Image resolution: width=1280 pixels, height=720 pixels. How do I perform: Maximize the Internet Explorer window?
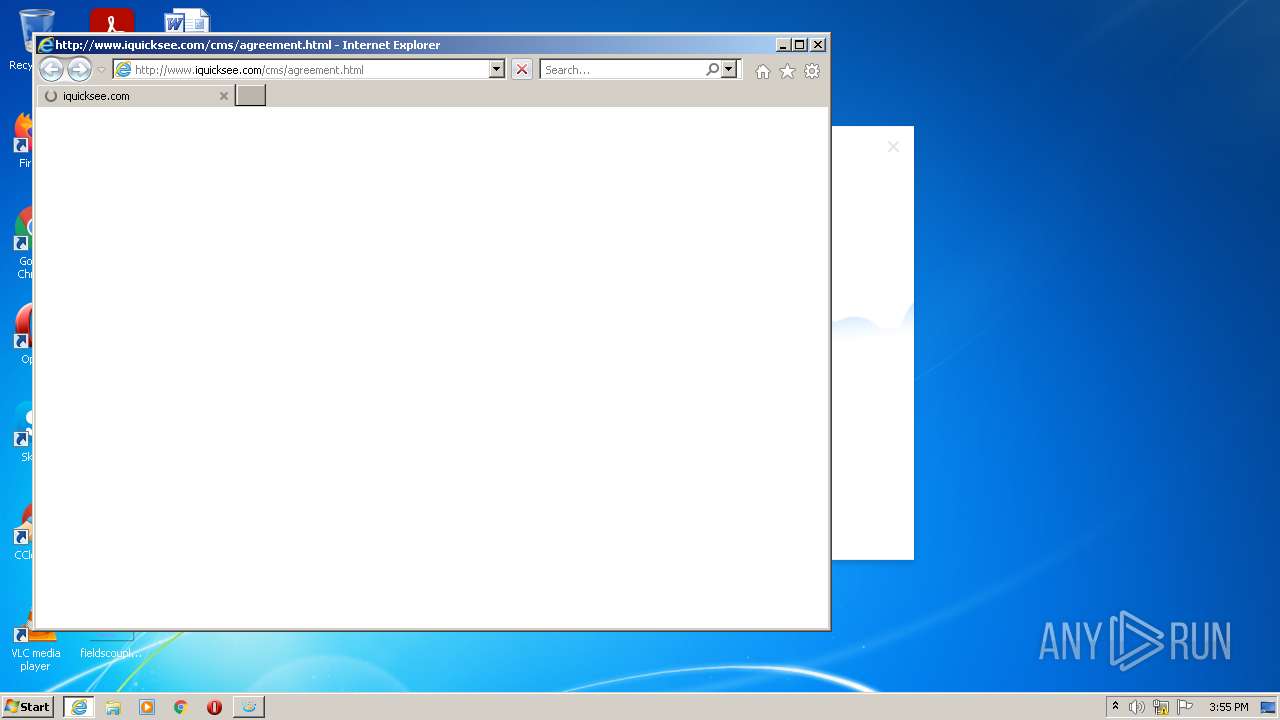tap(800, 45)
